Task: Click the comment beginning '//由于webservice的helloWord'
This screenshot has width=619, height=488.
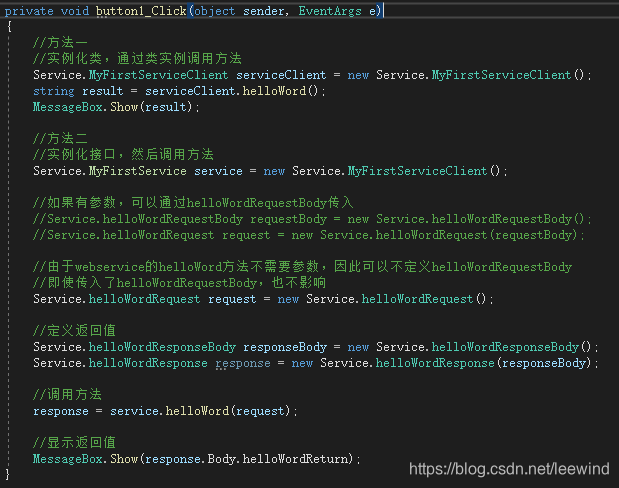Action: (x=302, y=267)
